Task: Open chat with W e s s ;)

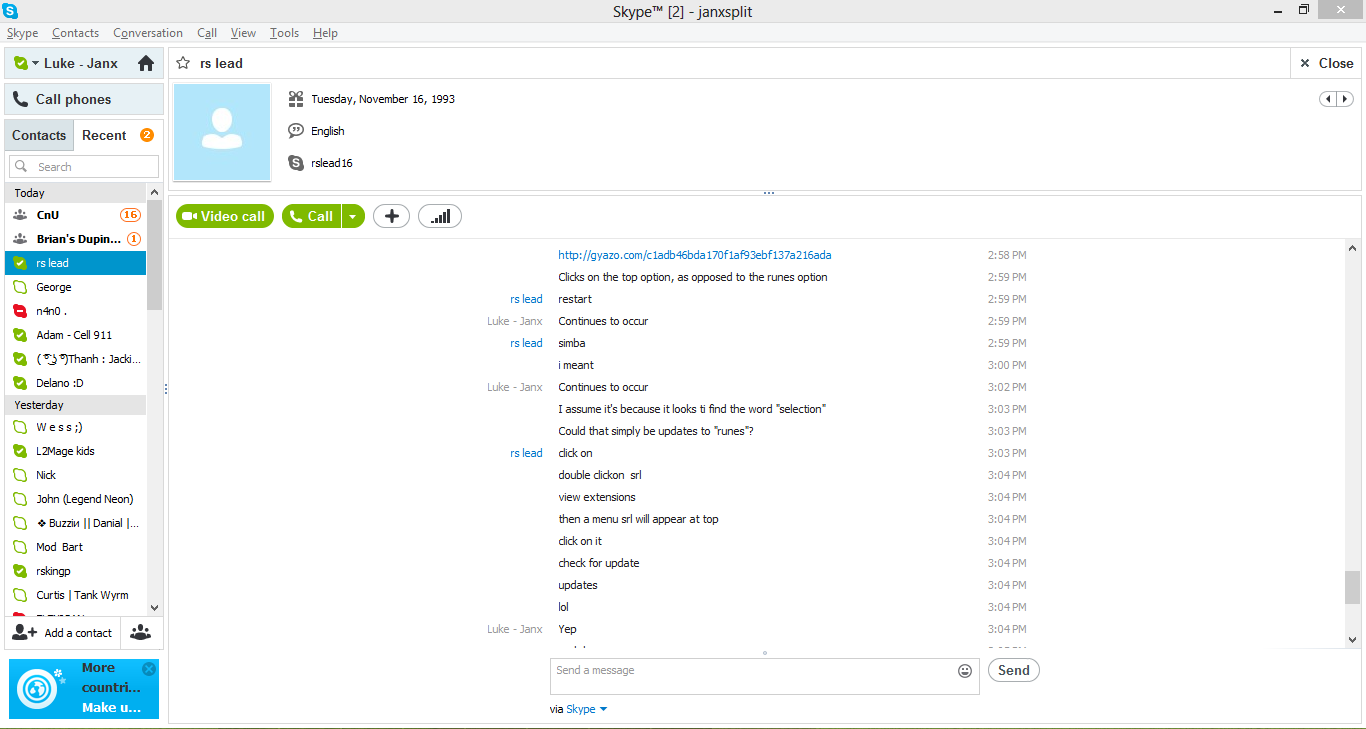Action: pos(75,427)
